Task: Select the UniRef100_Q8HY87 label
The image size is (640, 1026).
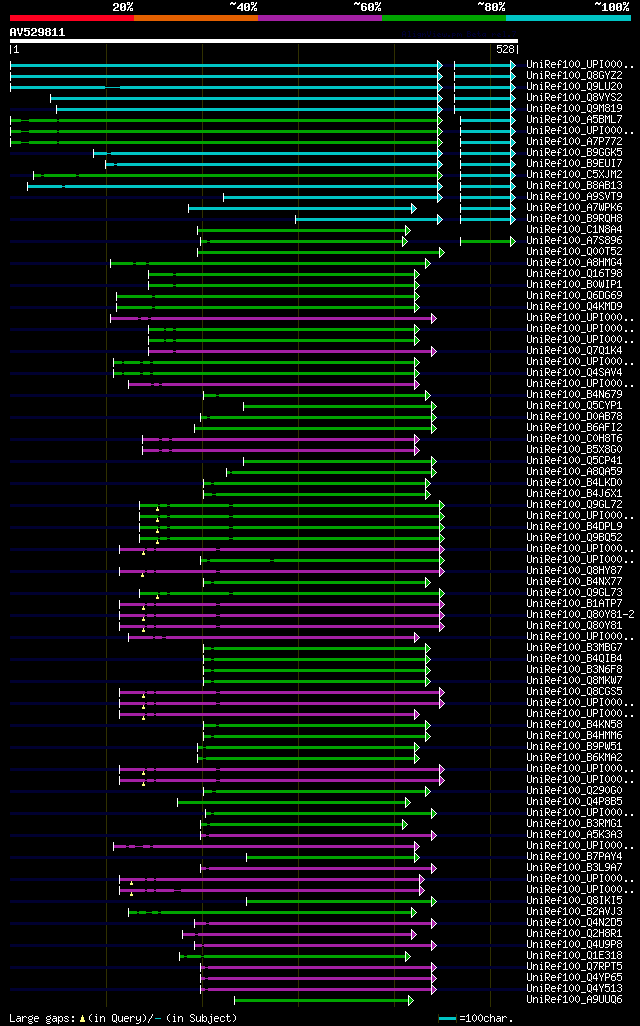Action: coord(575,571)
